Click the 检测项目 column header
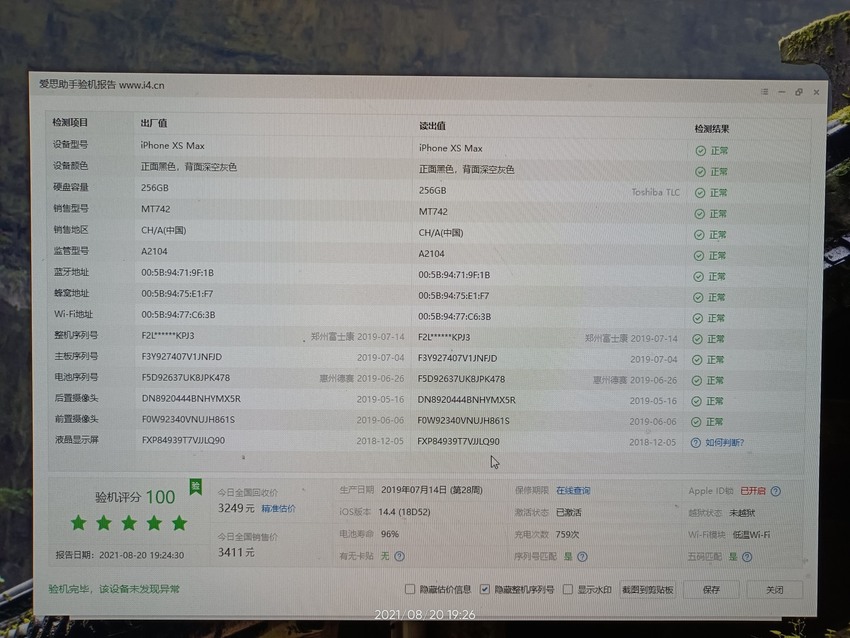This screenshot has height=638, width=850. 70,123
